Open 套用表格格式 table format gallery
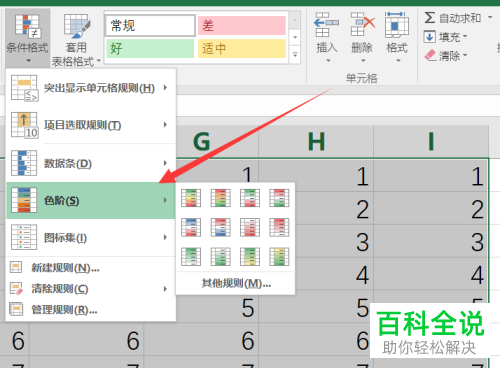The height and width of the screenshot is (368, 500). coord(76,40)
